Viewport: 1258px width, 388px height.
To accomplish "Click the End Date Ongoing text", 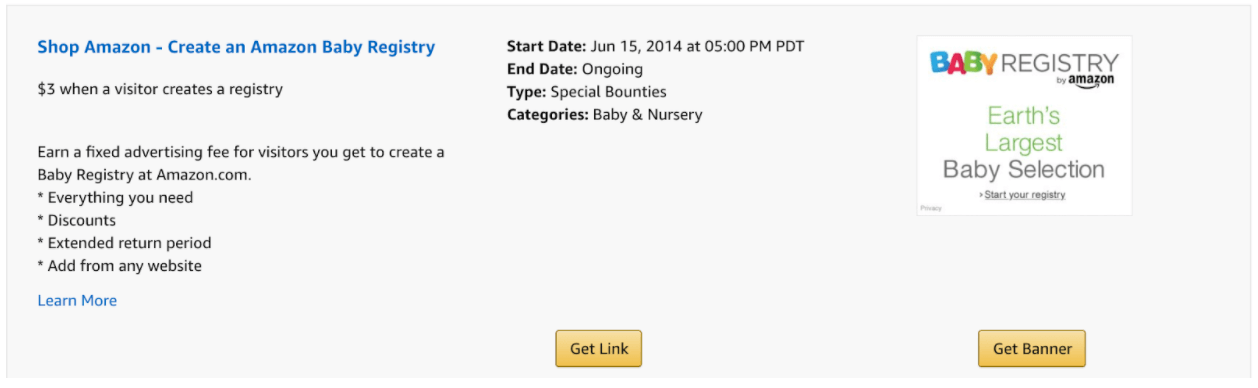I will pos(575,69).
